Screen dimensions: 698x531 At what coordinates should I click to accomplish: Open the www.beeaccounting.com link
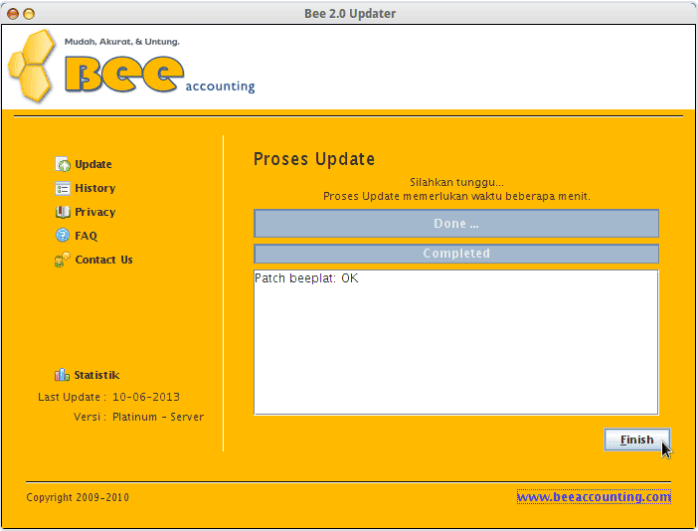click(x=594, y=497)
